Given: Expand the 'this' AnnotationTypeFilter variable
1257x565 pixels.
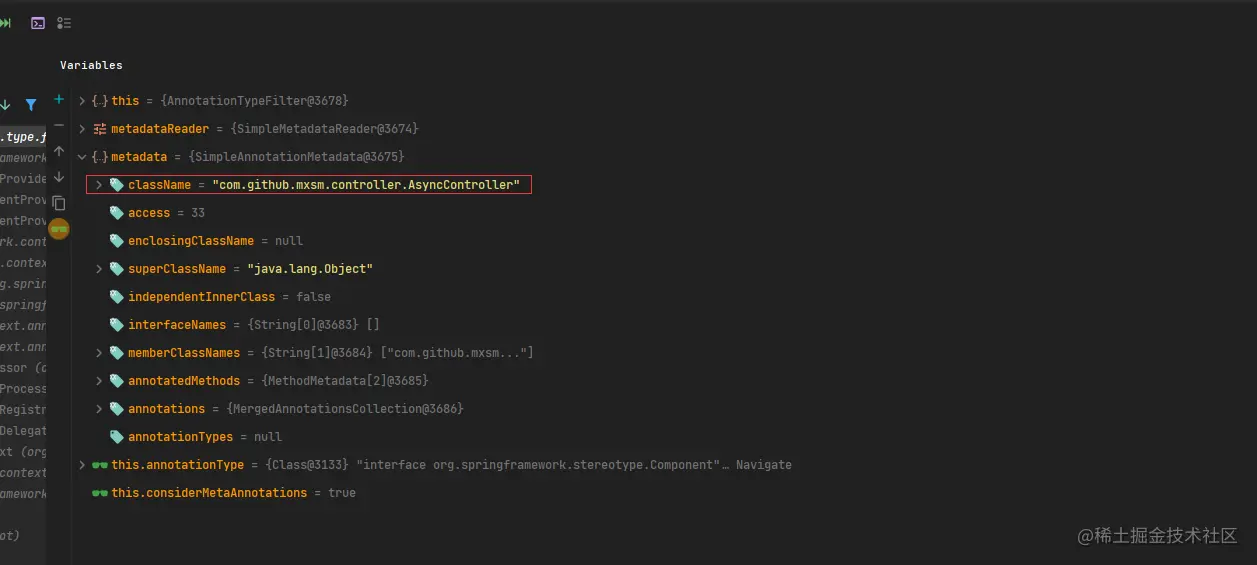Looking at the screenshot, I should 82,101.
